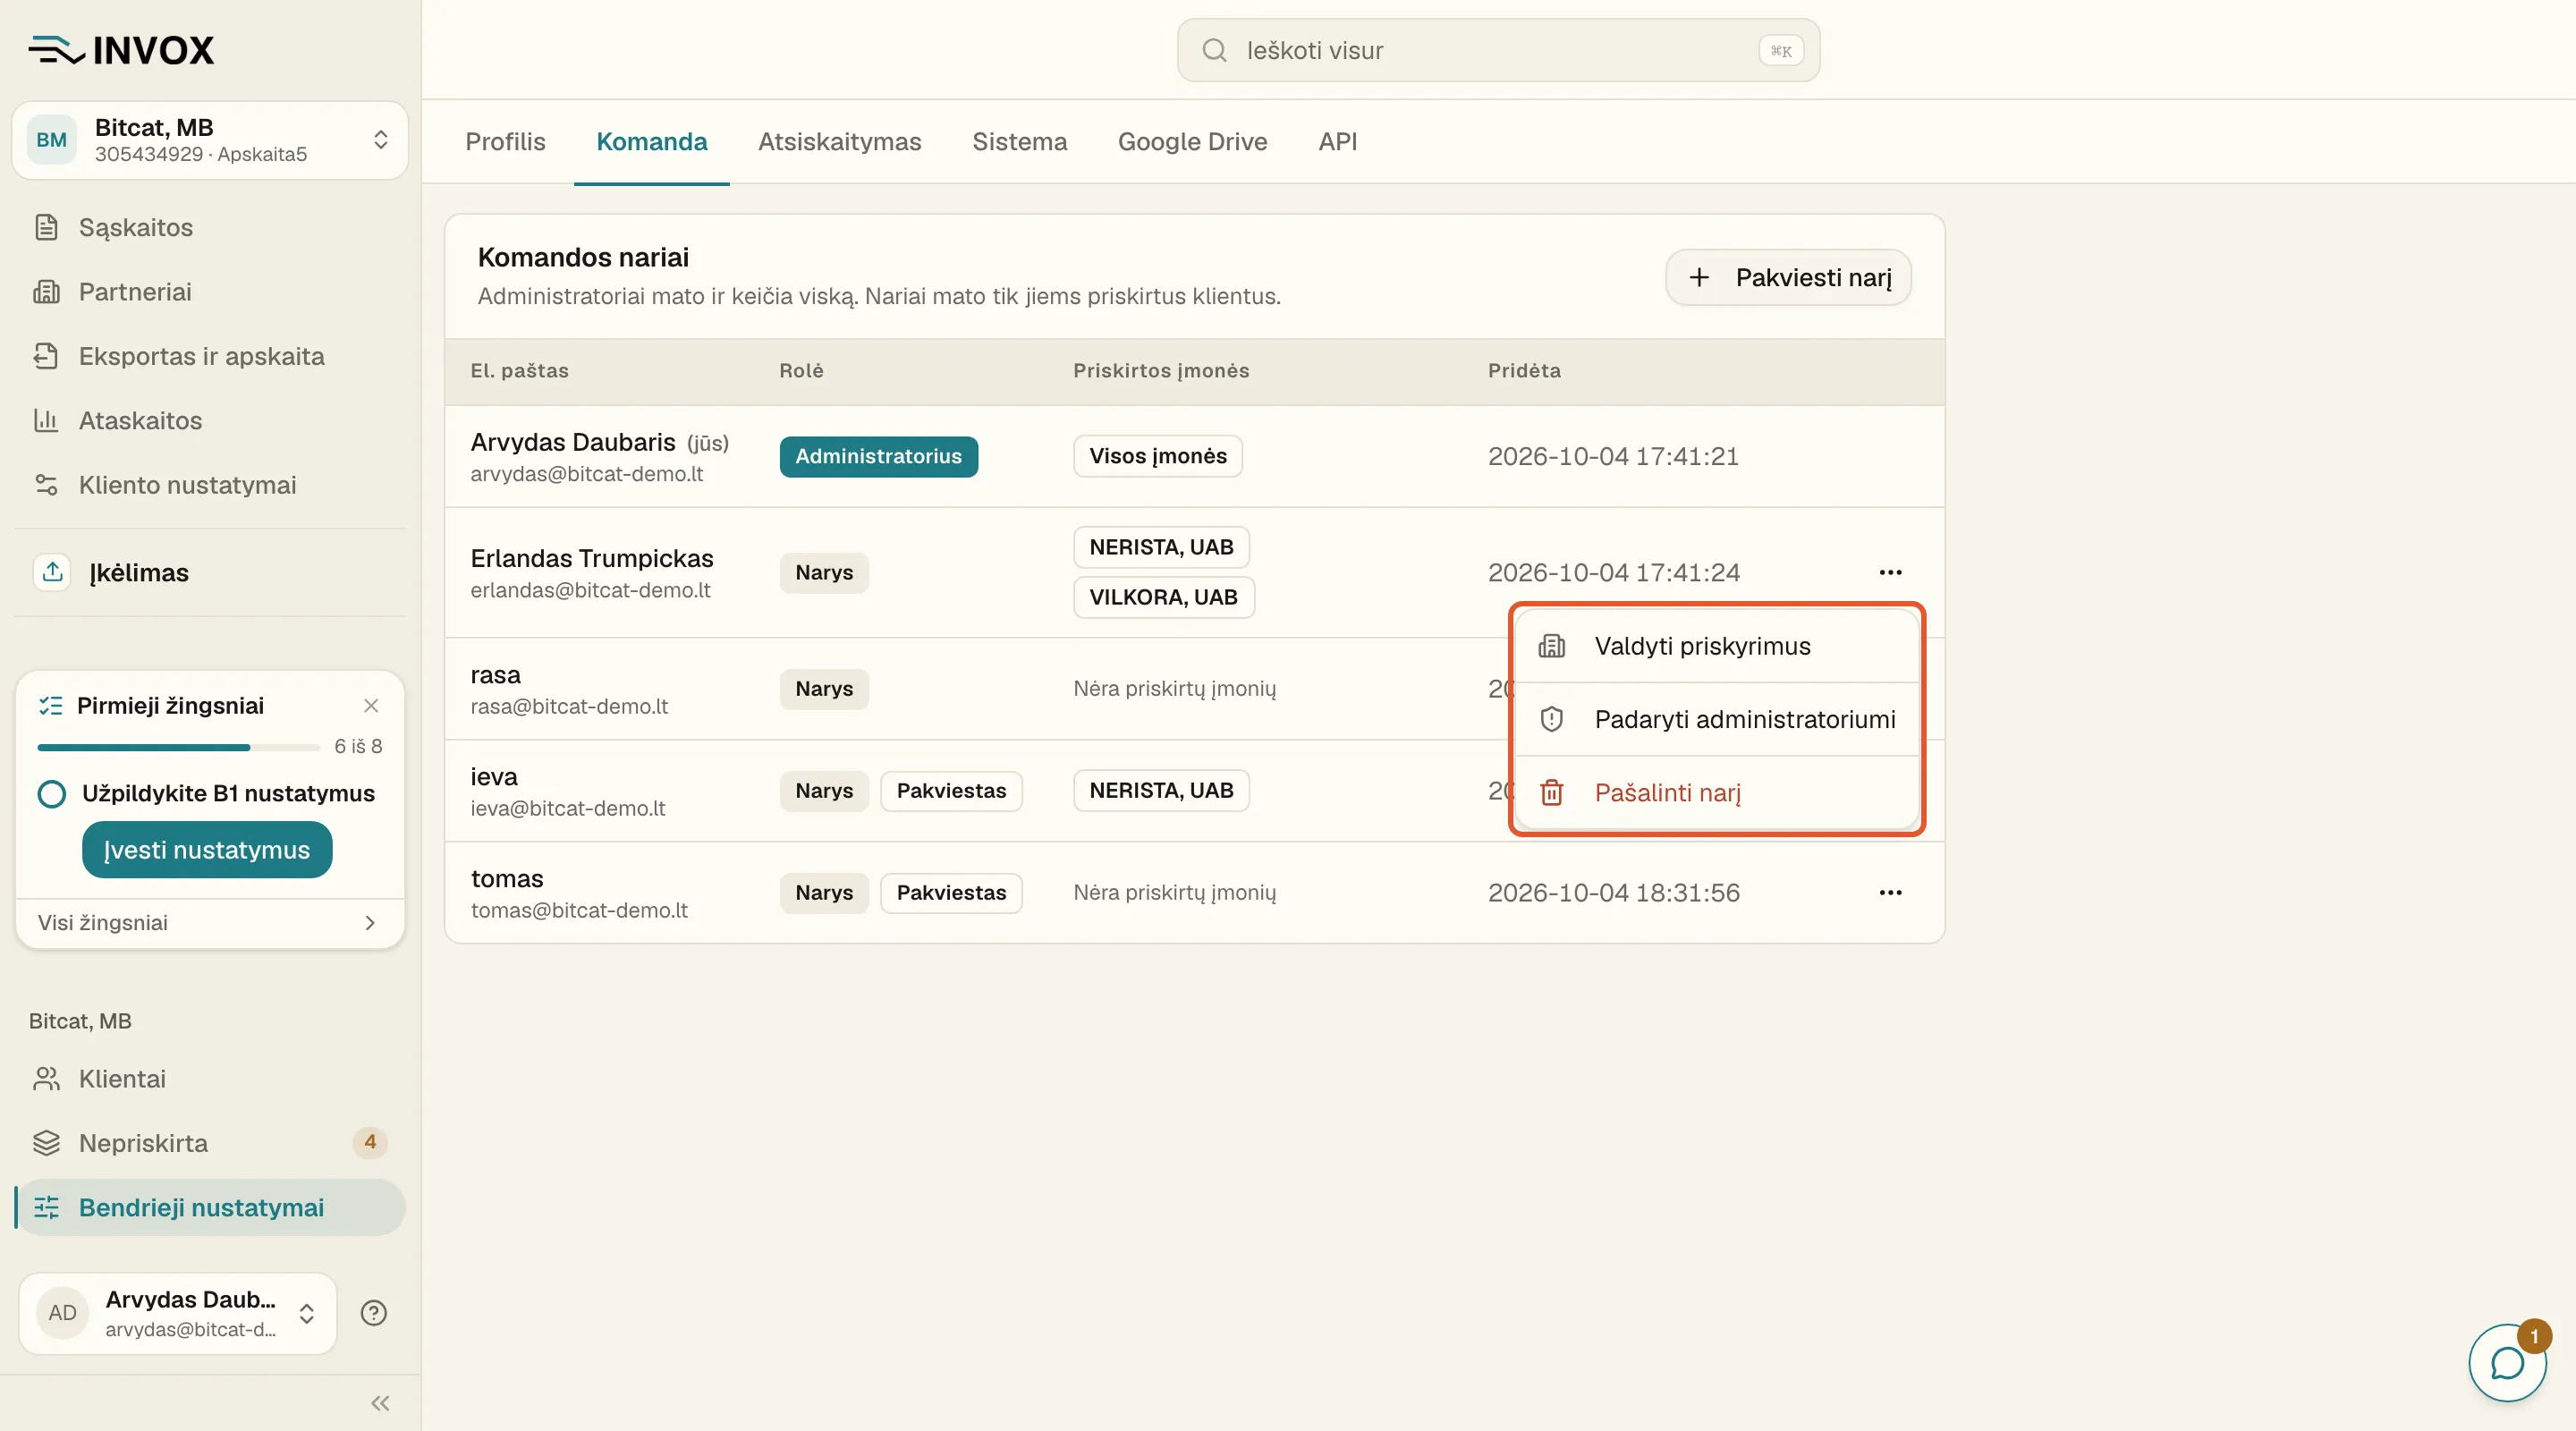Go to the Partneriai section

(x=210, y=292)
